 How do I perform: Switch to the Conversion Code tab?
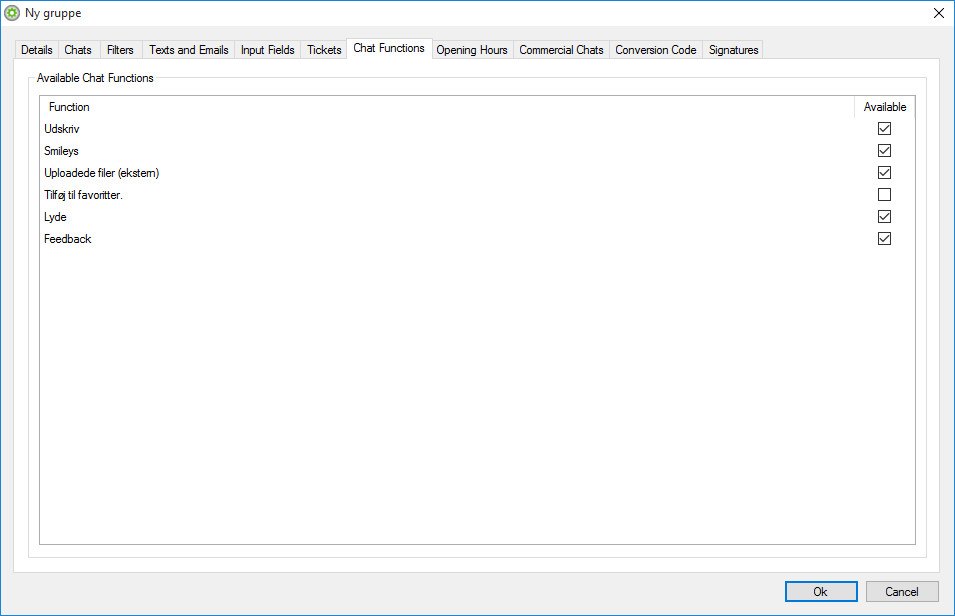pos(656,50)
